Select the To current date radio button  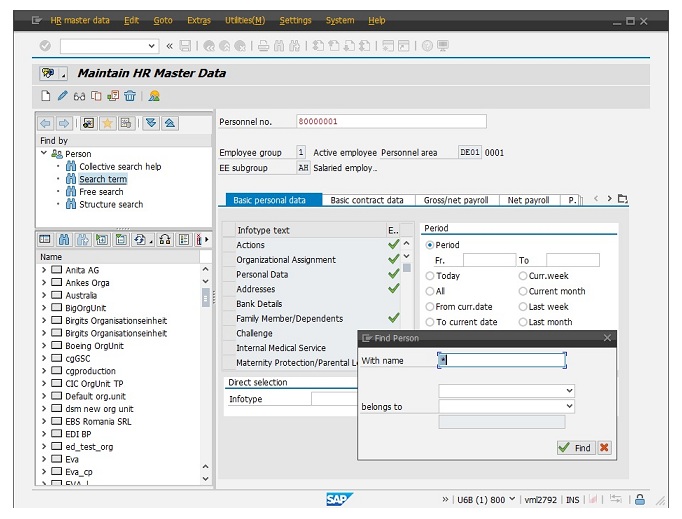point(430,322)
